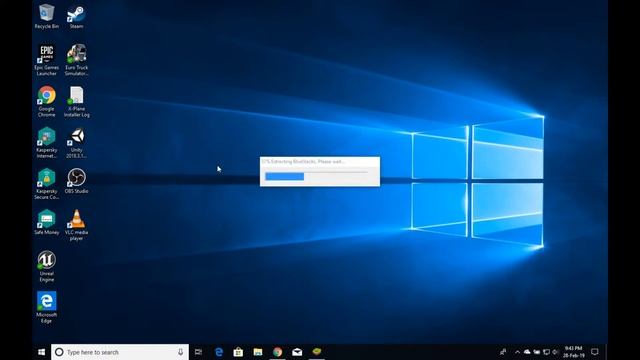The width and height of the screenshot is (640, 360).
Task: Click the BlueStacks extraction progress bar
Action: click(316, 176)
